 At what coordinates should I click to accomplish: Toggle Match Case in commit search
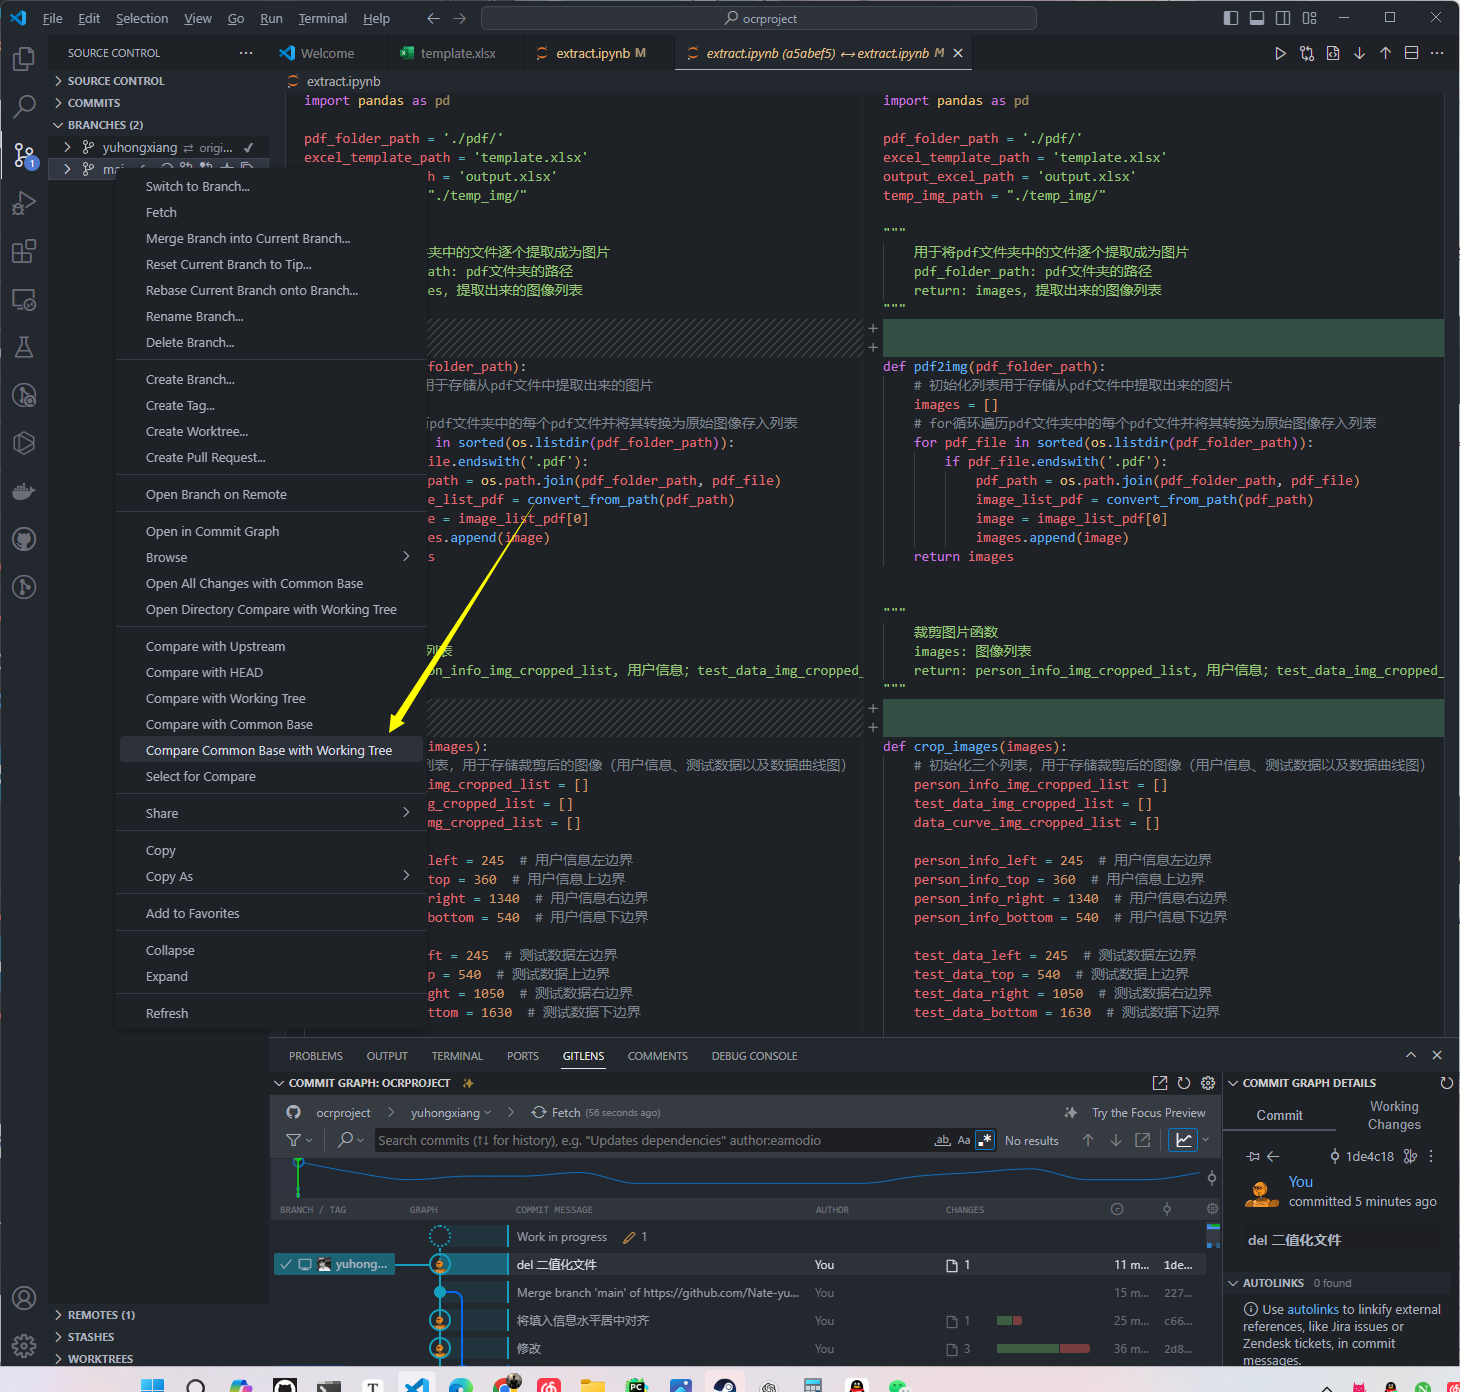tap(964, 1140)
